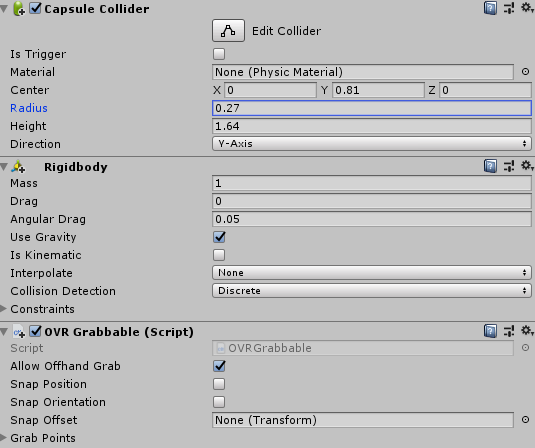Expand the Constraints section

coord(4,309)
